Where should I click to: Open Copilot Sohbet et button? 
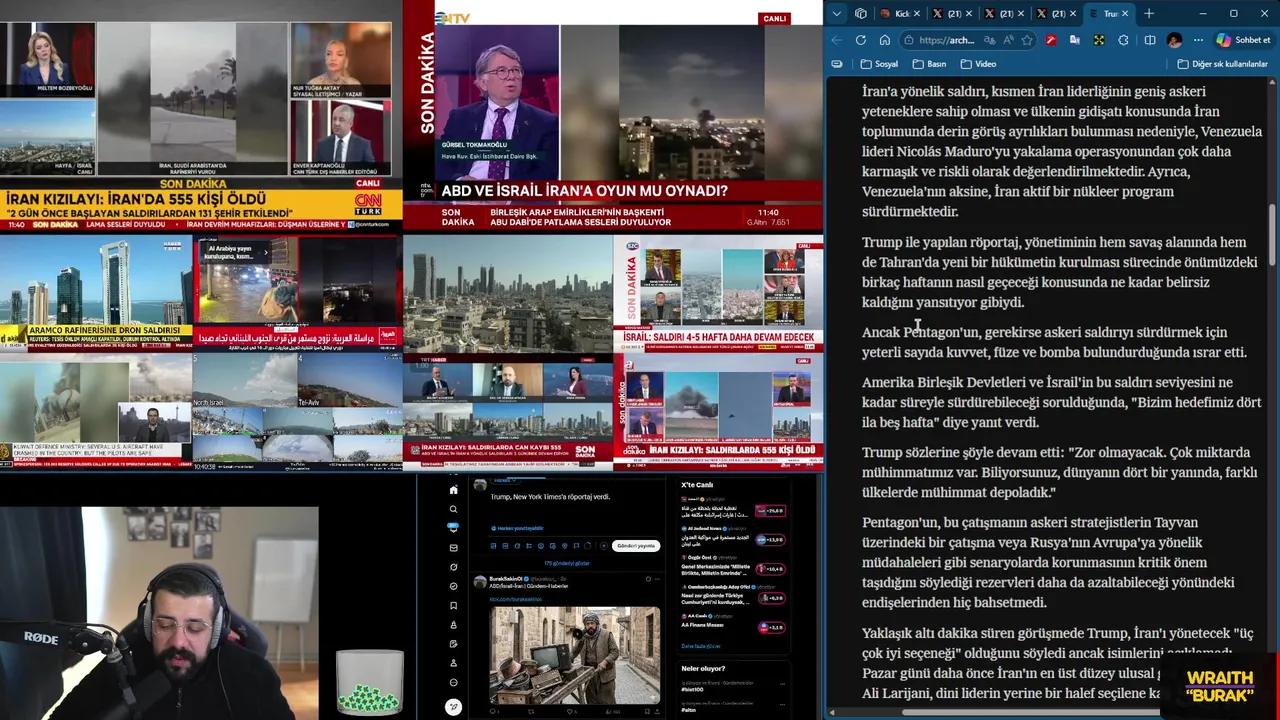[1243, 40]
